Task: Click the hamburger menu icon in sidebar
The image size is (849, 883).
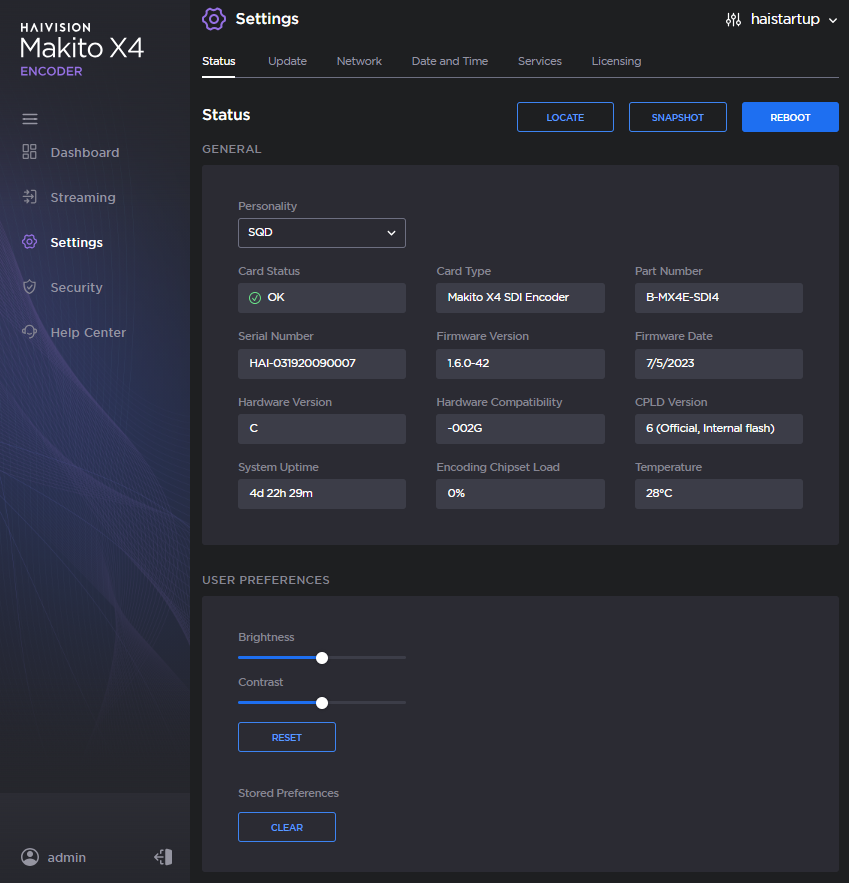Action: click(30, 119)
